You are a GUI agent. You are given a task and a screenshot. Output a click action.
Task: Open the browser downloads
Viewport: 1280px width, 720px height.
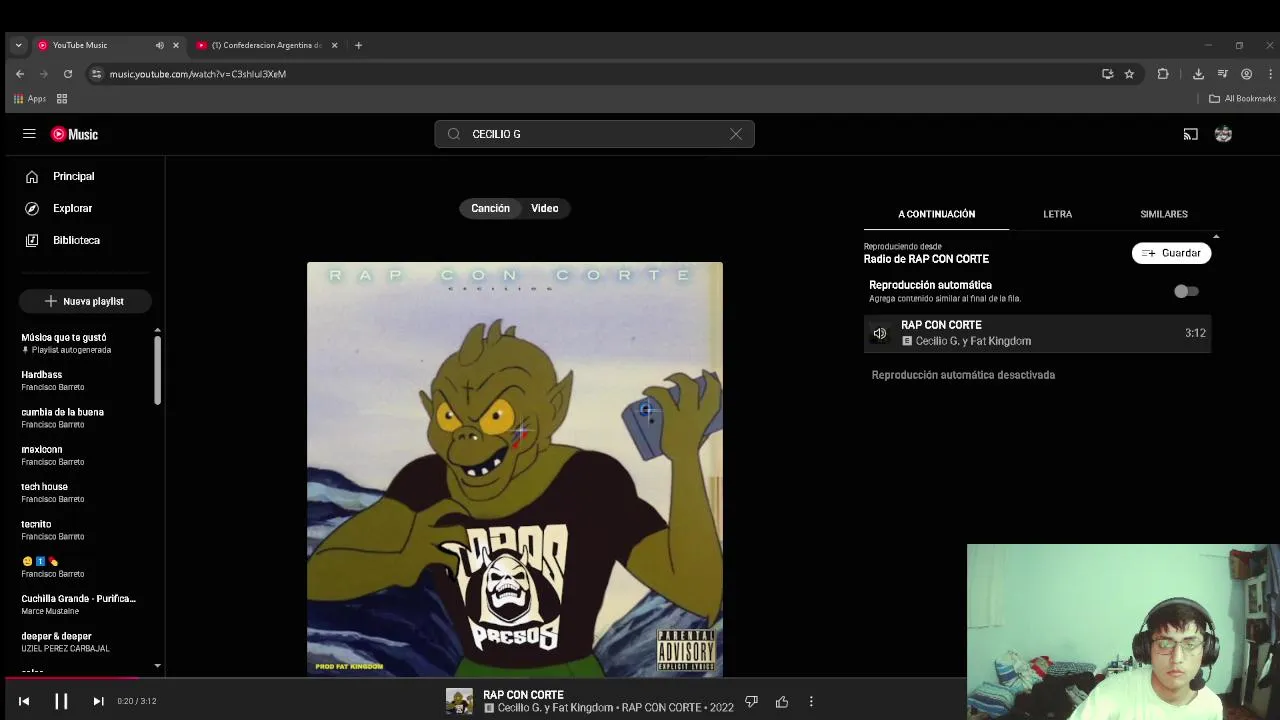pyautogui.click(x=1198, y=74)
